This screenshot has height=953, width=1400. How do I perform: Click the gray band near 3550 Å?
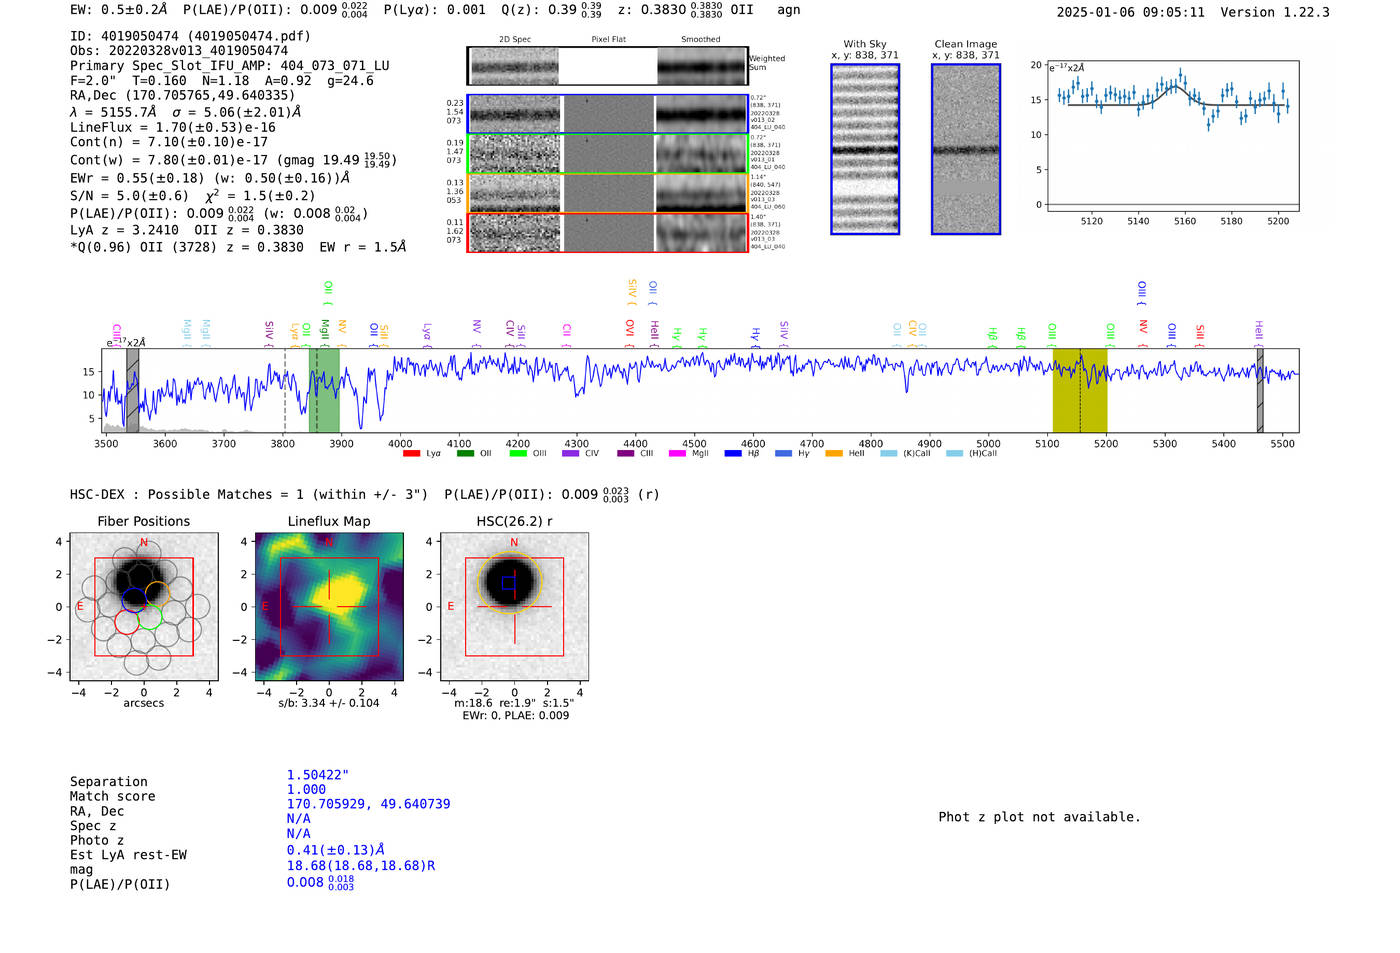coord(133,390)
